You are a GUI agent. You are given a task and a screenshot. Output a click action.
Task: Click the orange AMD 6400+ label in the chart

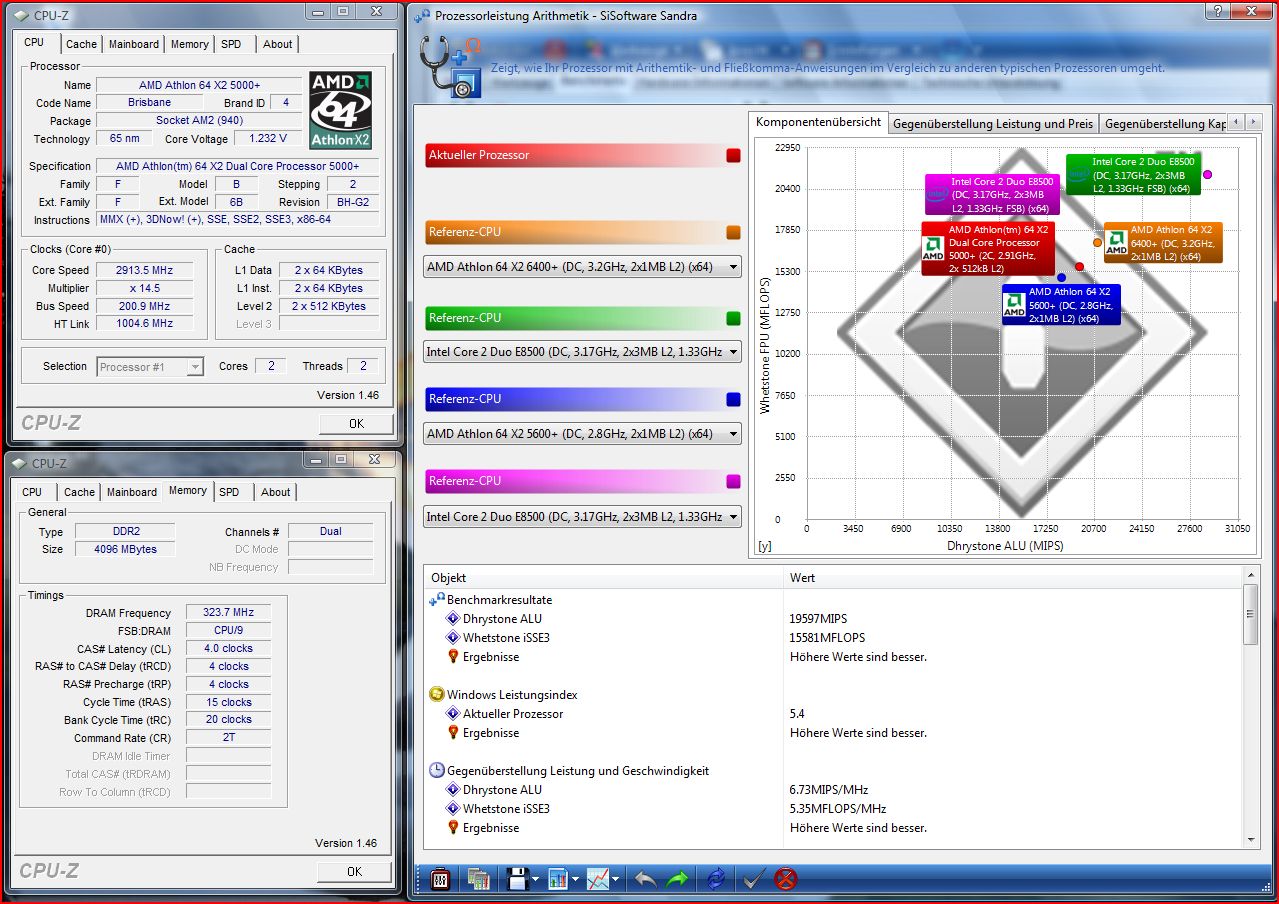pos(1163,243)
